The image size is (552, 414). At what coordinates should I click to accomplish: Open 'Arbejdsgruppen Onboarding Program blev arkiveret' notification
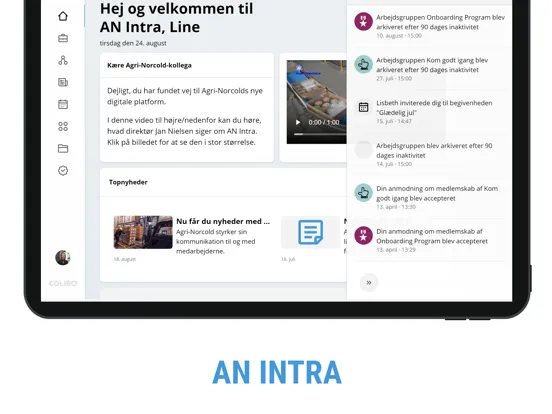429,26
